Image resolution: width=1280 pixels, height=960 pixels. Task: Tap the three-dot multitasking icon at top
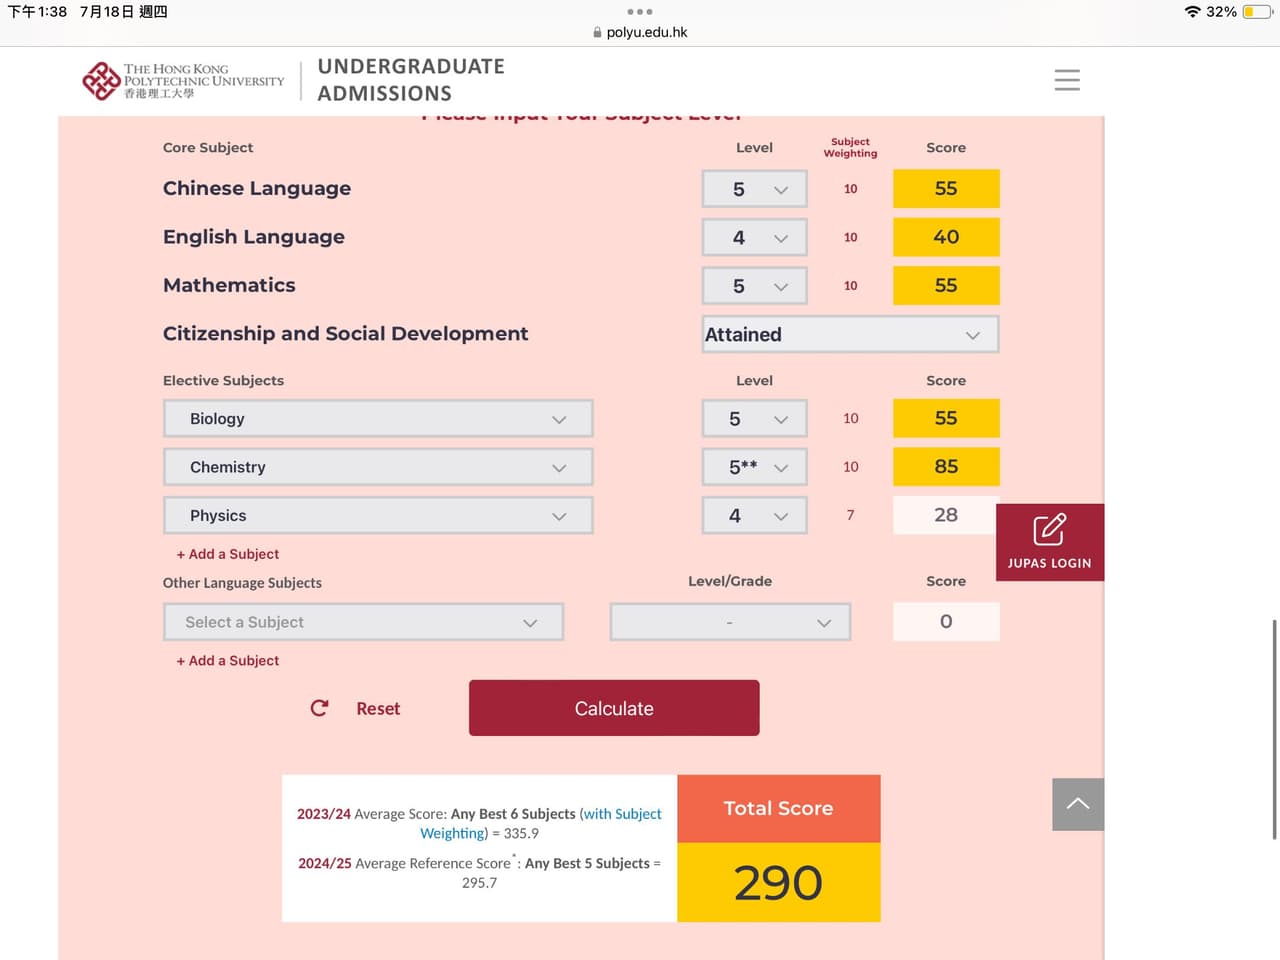[640, 12]
